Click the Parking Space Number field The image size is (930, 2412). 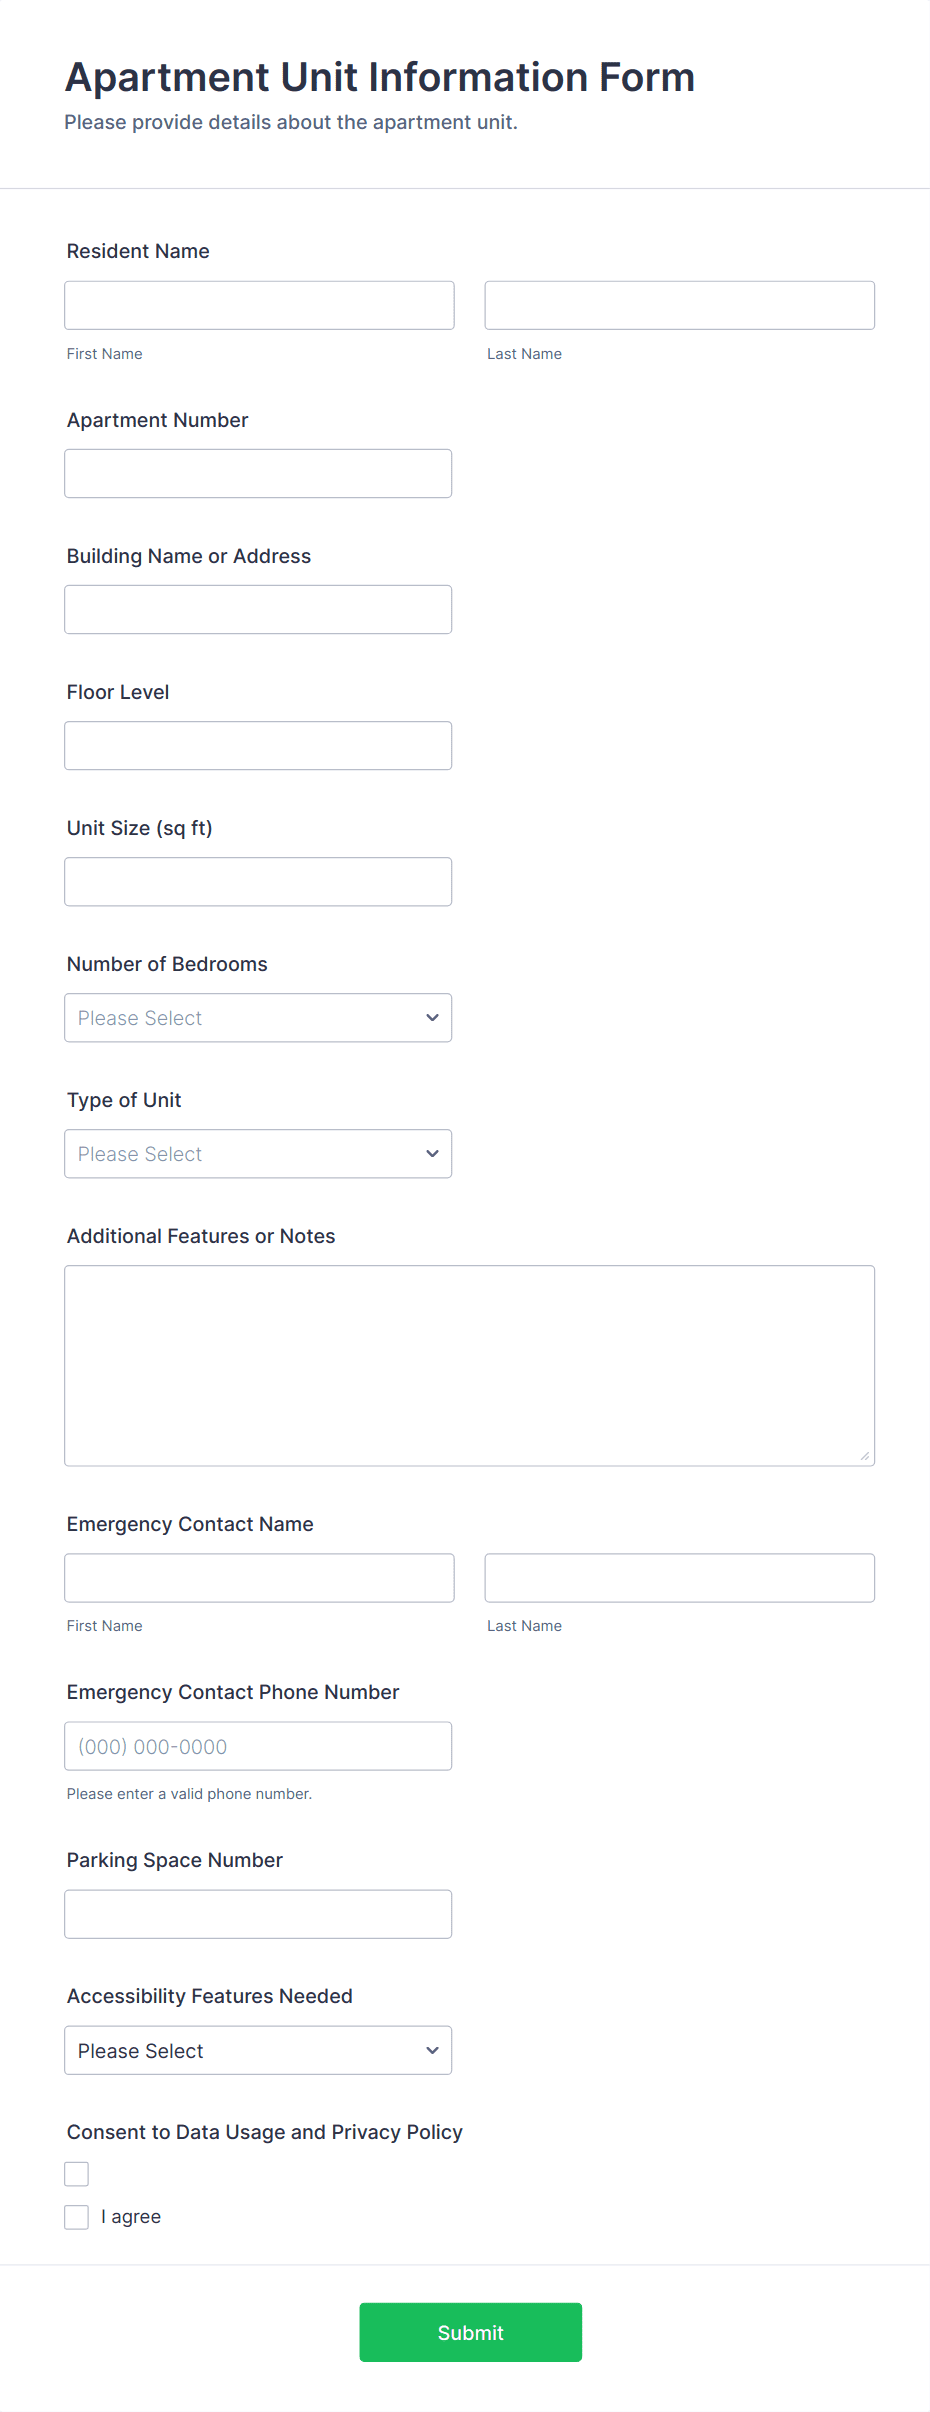point(258,1914)
